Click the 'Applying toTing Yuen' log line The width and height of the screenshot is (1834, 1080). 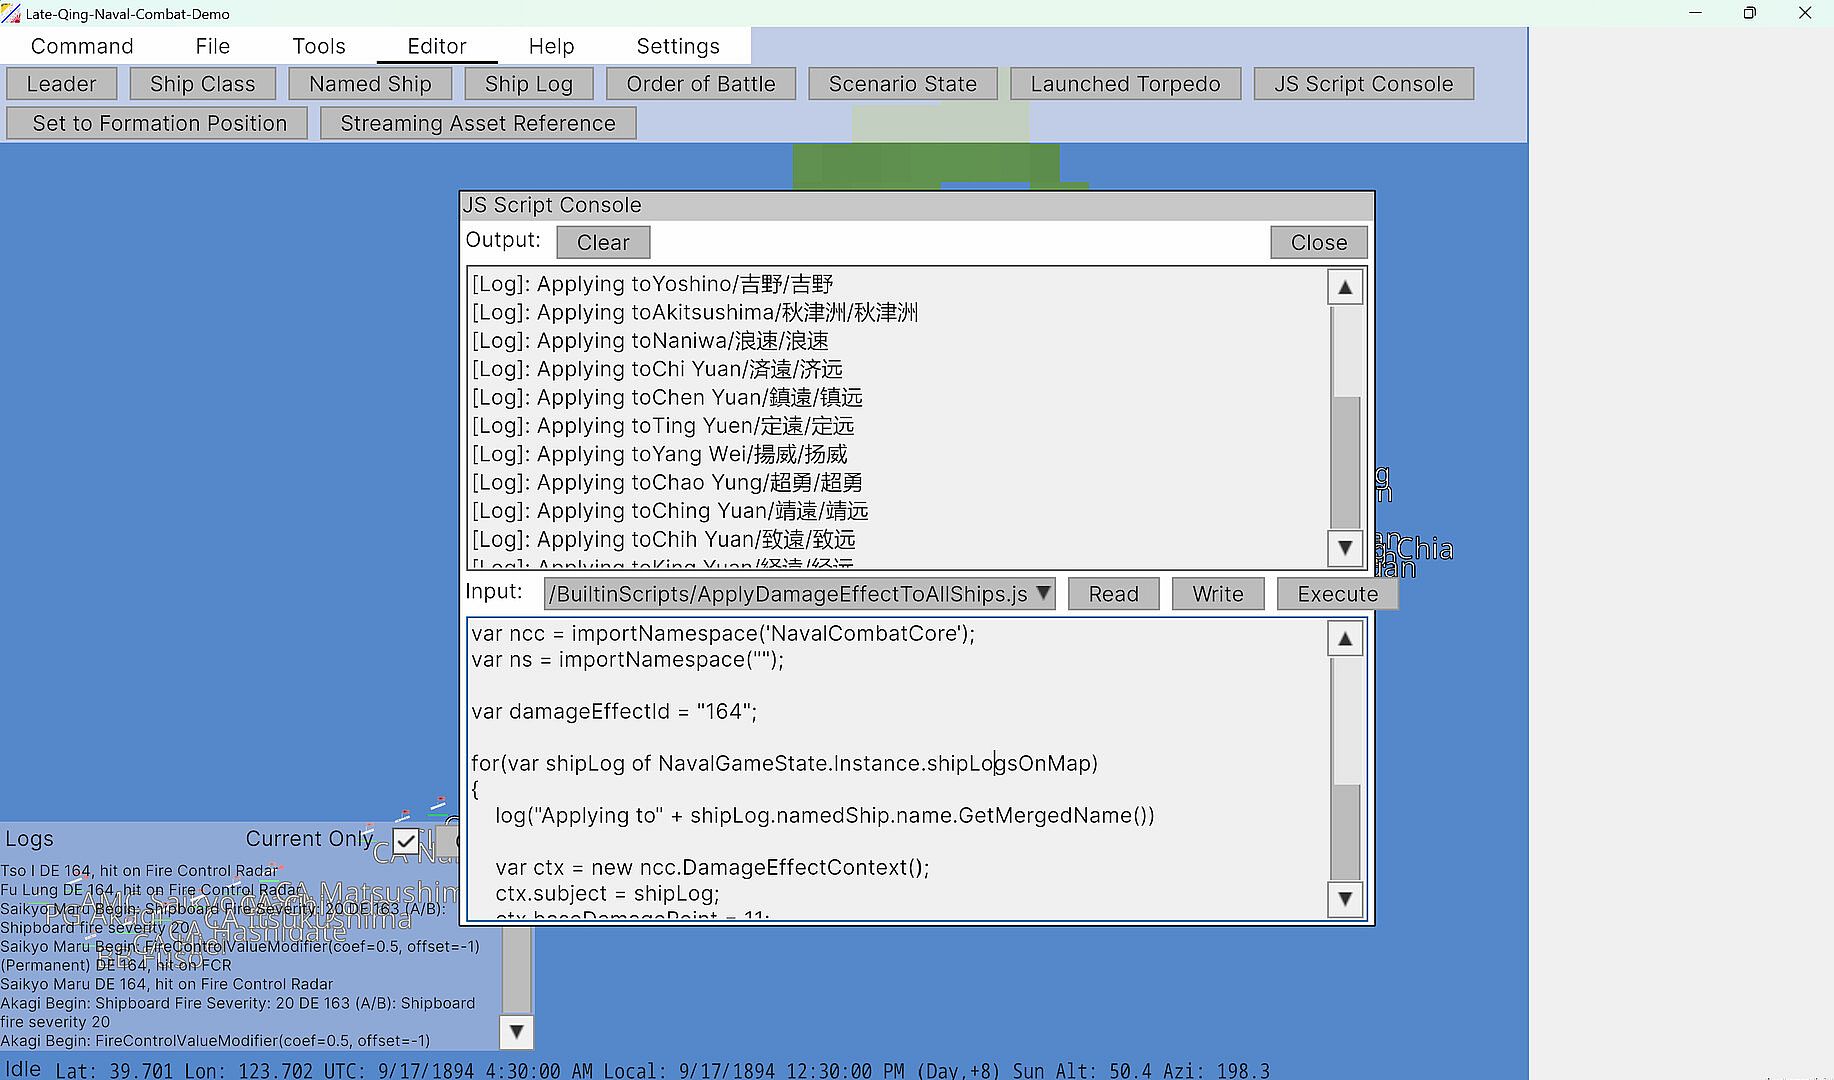(663, 425)
